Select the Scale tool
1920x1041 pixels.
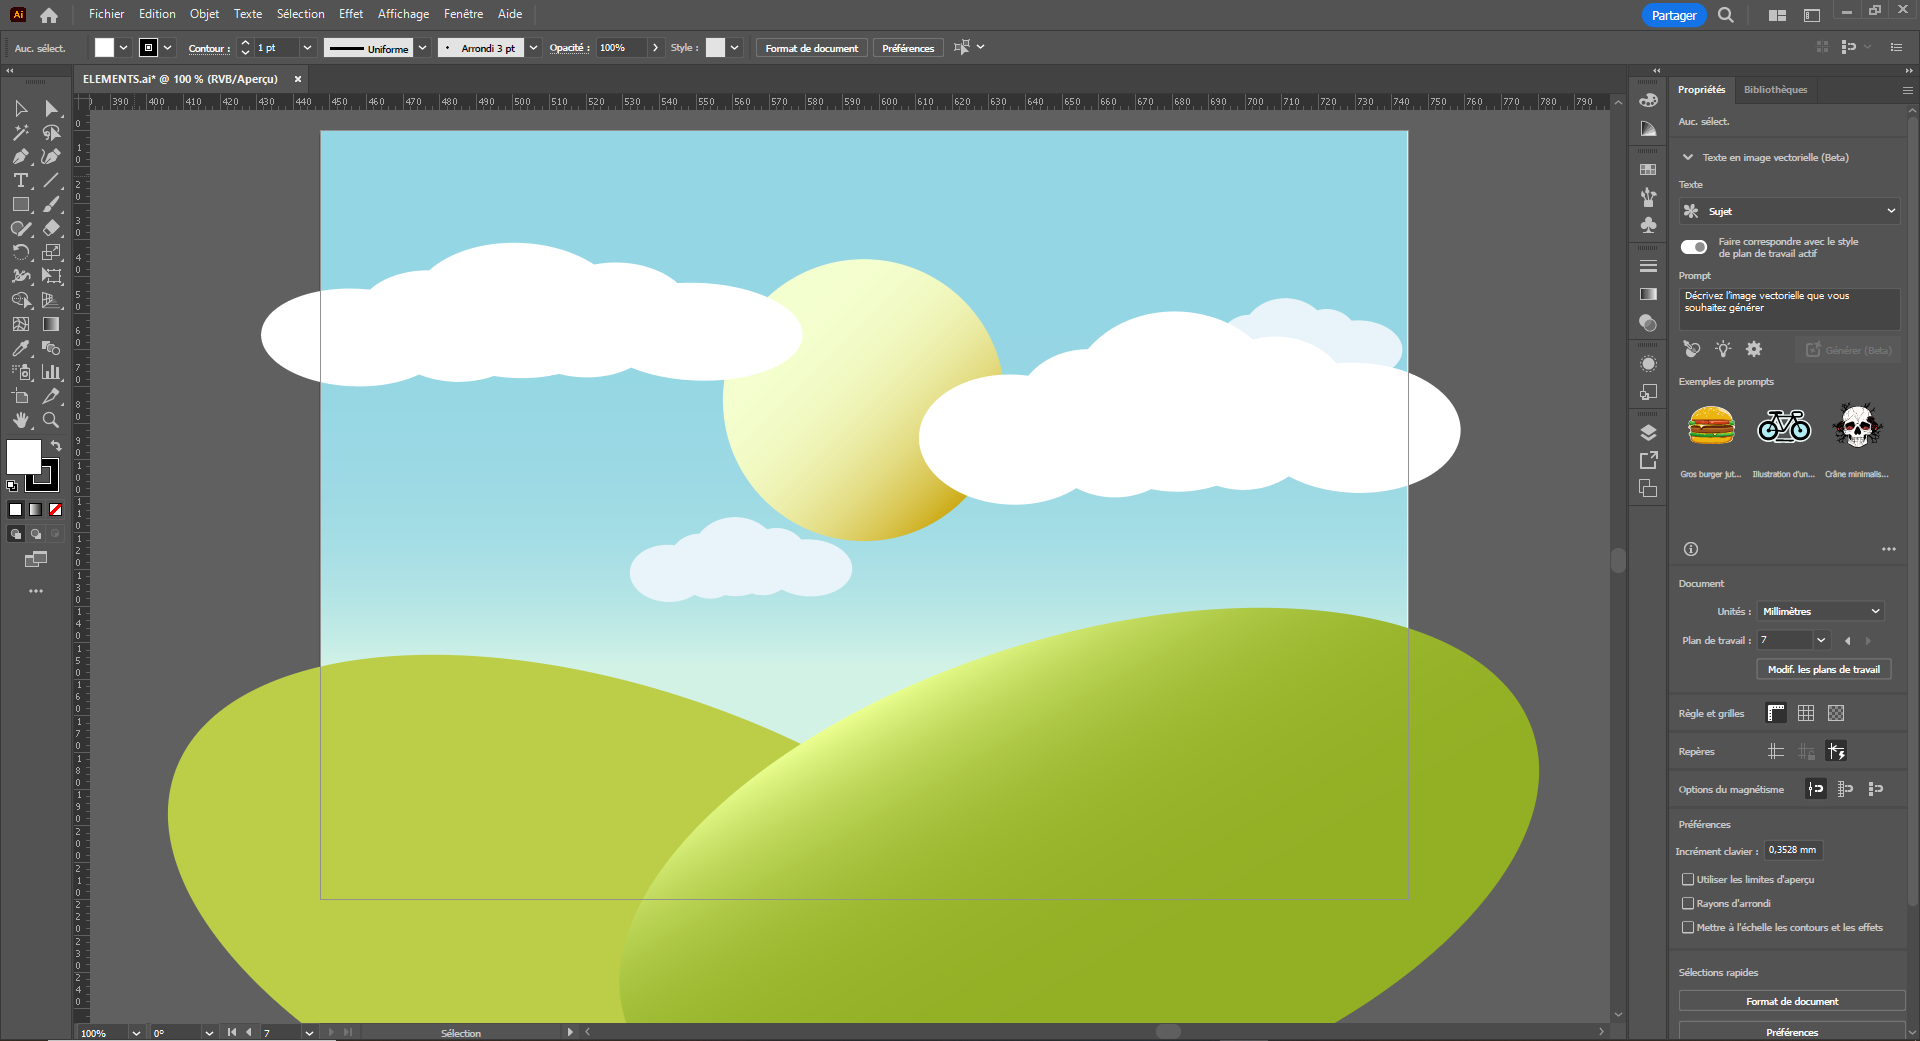point(52,252)
